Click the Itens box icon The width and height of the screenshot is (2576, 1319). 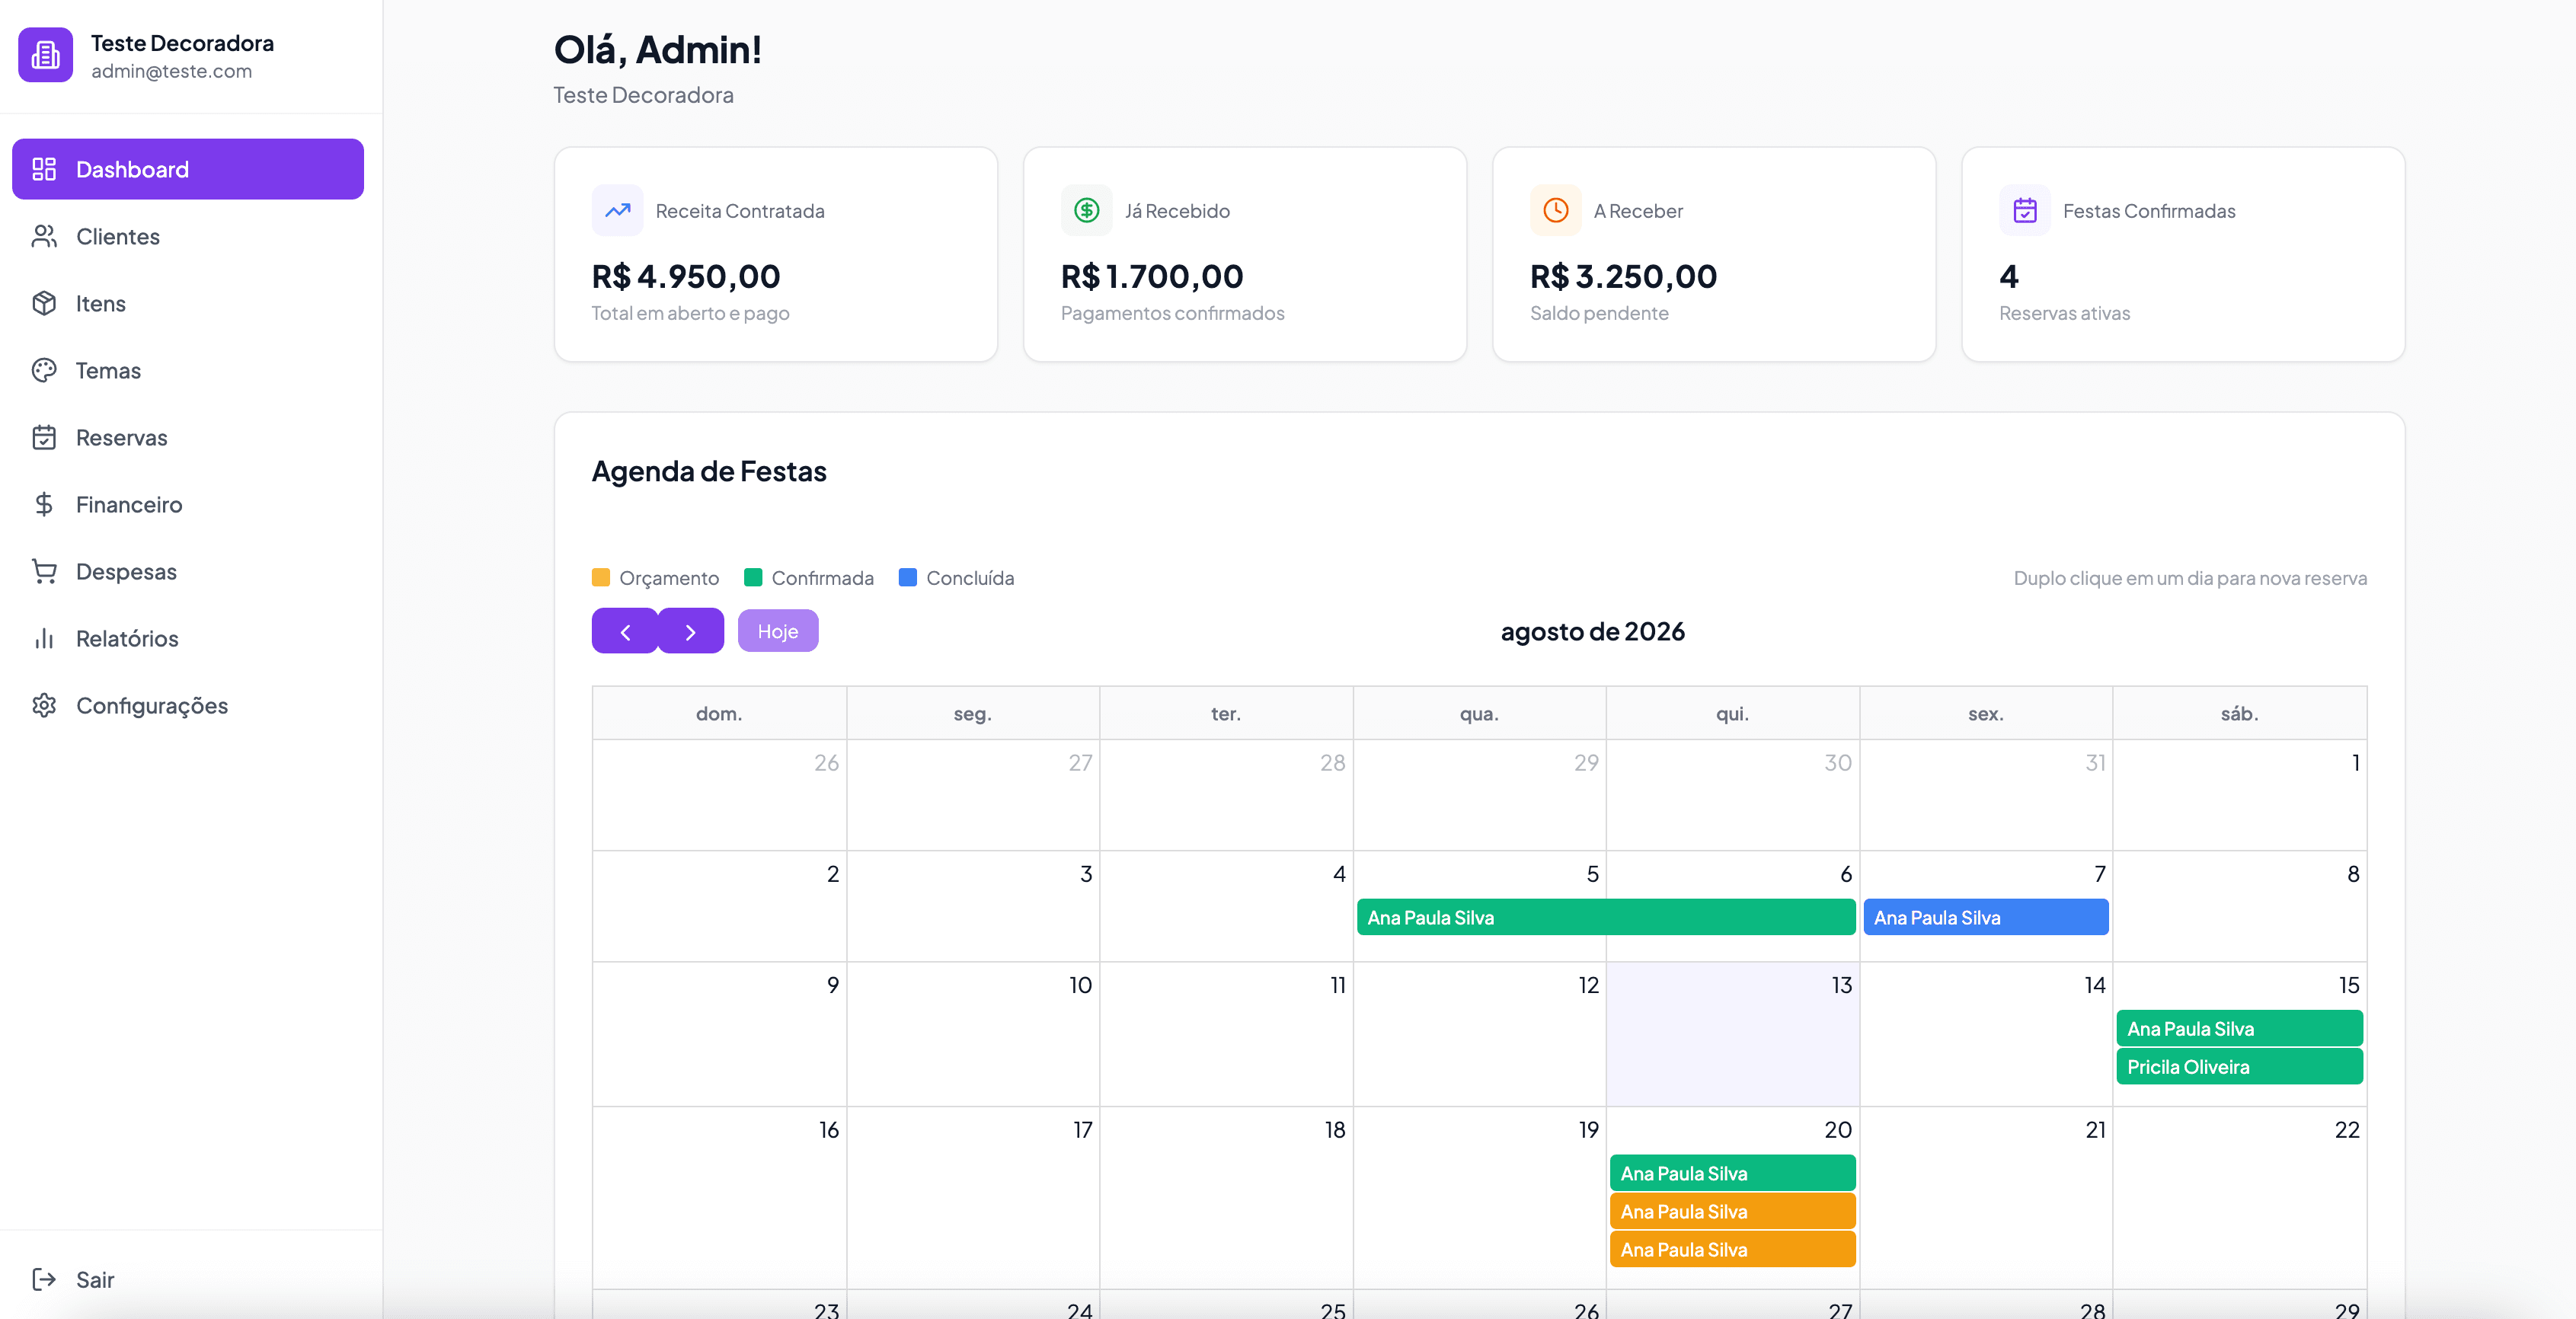point(44,303)
